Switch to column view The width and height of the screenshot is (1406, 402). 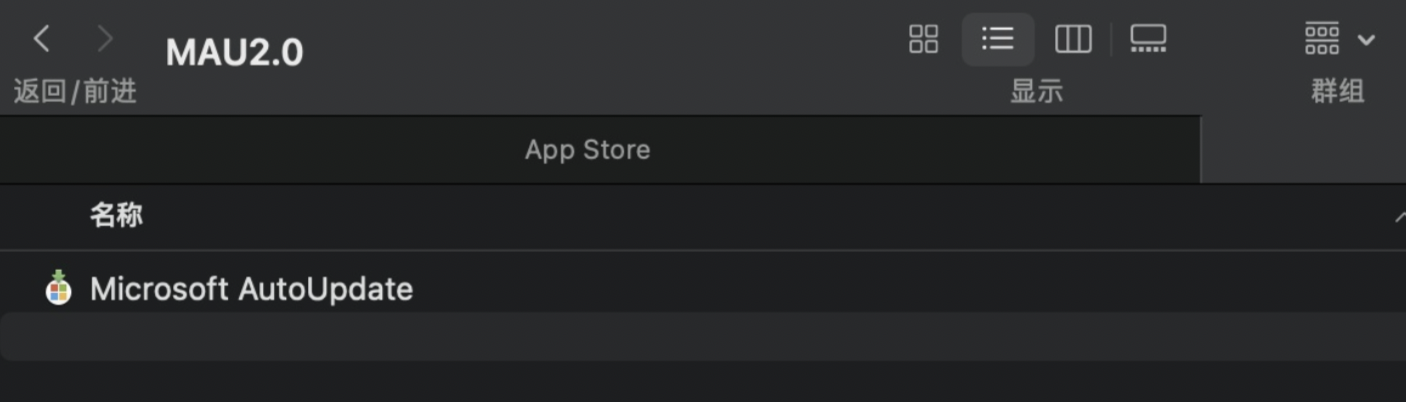[x=1073, y=39]
